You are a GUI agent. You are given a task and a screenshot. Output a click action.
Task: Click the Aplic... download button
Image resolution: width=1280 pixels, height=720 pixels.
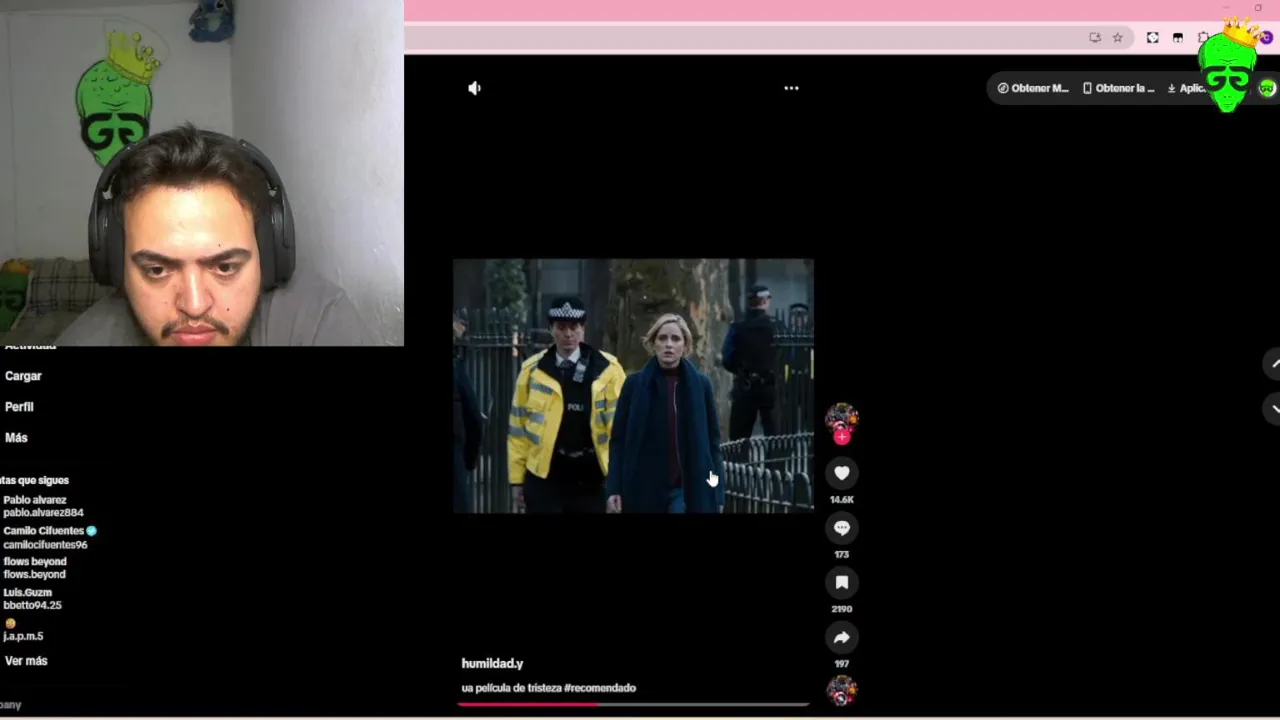coord(1187,88)
